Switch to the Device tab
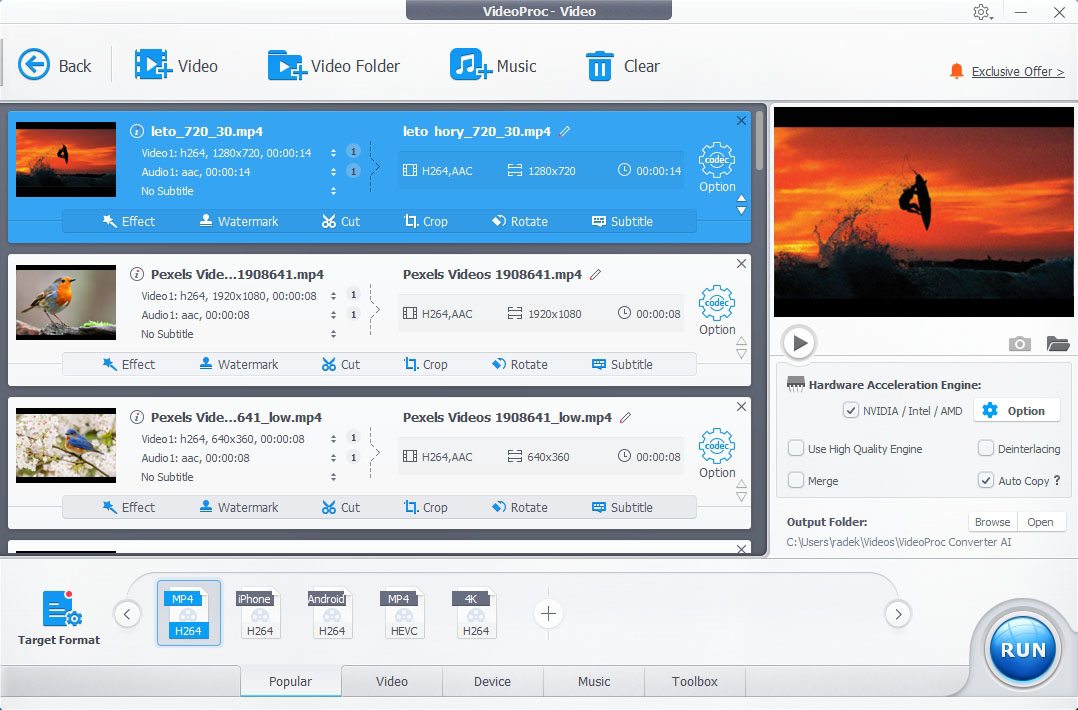The height and width of the screenshot is (710, 1078). pyautogui.click(x=492, y=681)
